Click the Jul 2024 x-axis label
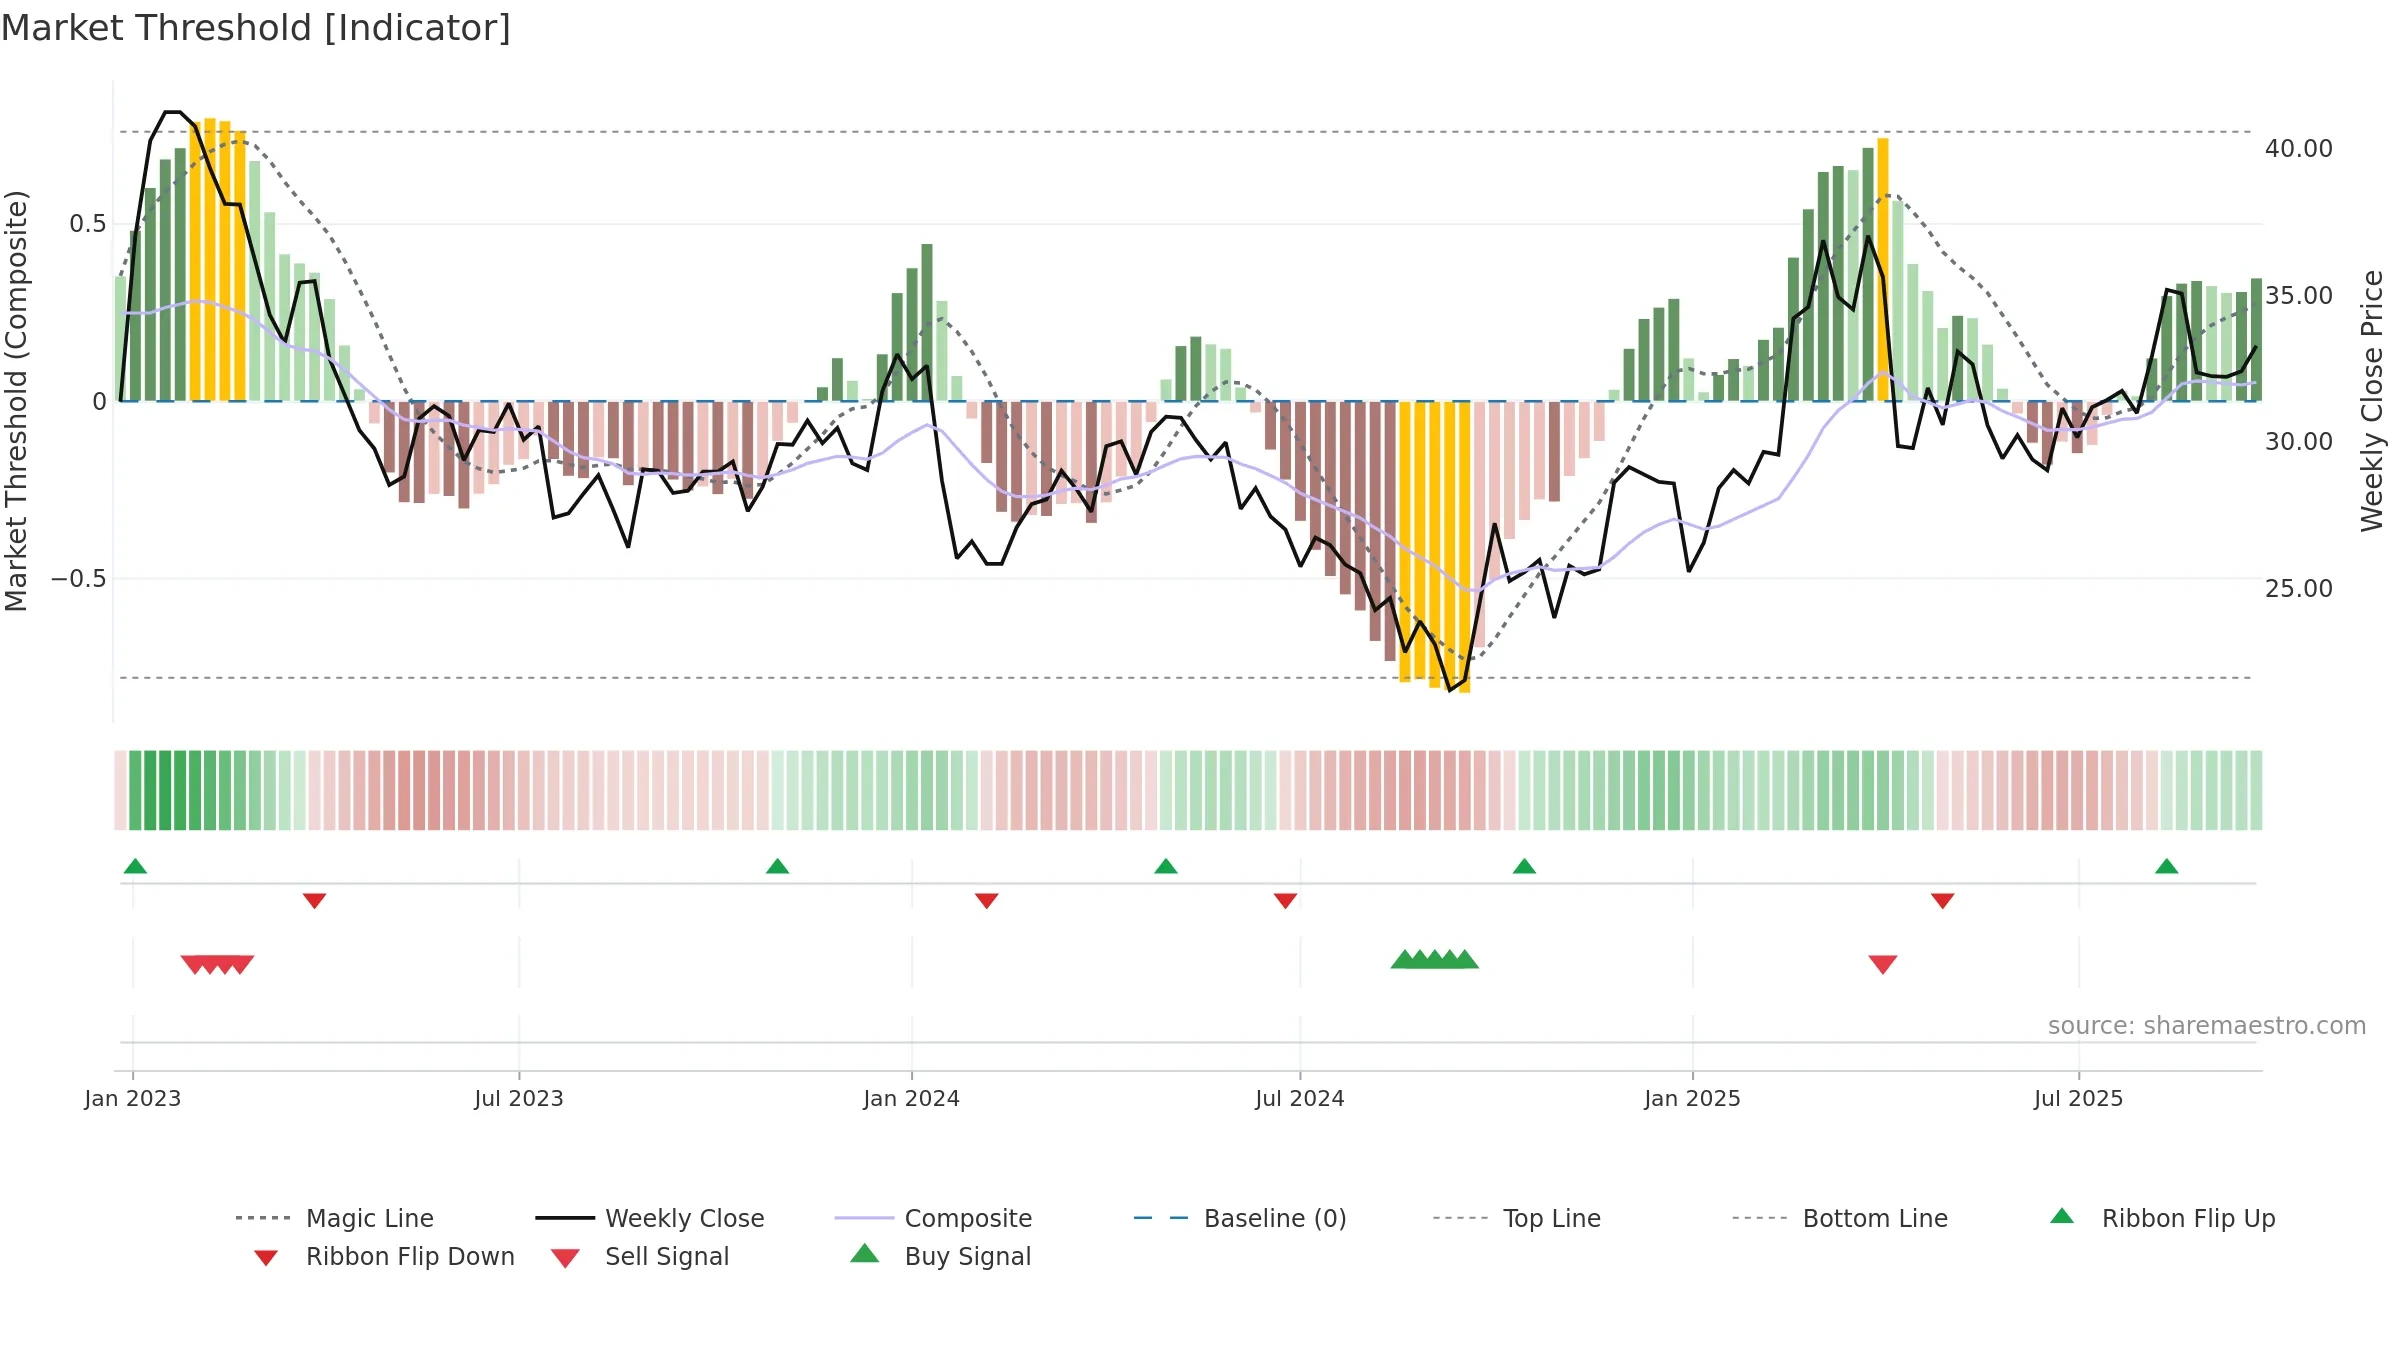 pos(1300,1099)
